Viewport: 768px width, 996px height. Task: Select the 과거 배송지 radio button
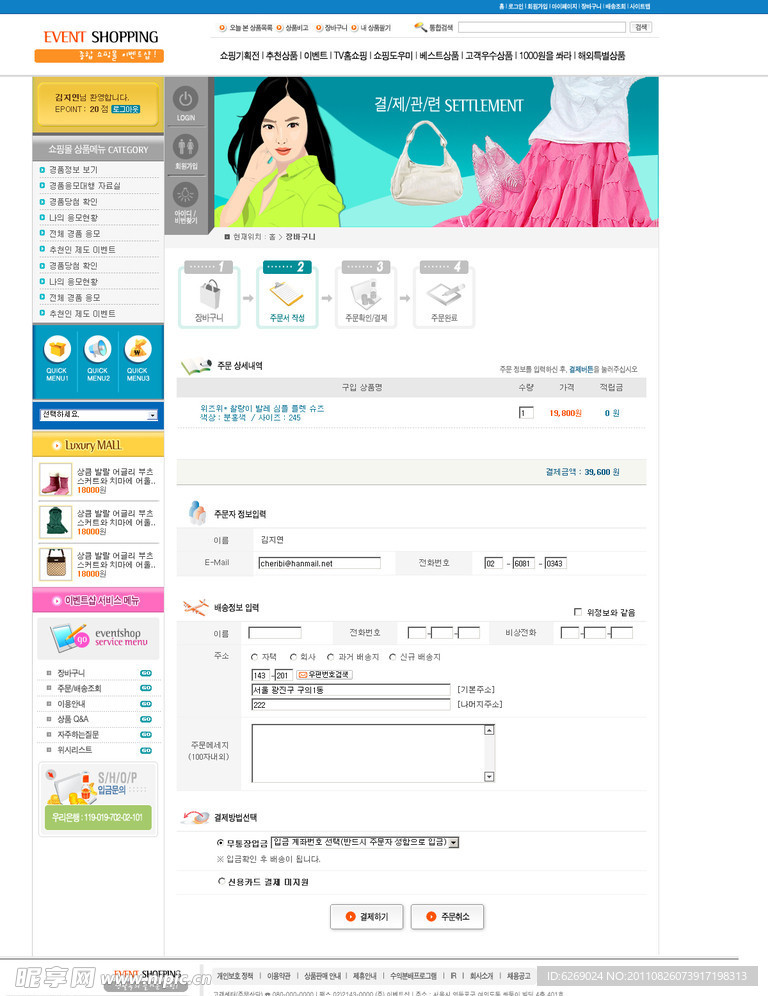(x=330, y=657)
